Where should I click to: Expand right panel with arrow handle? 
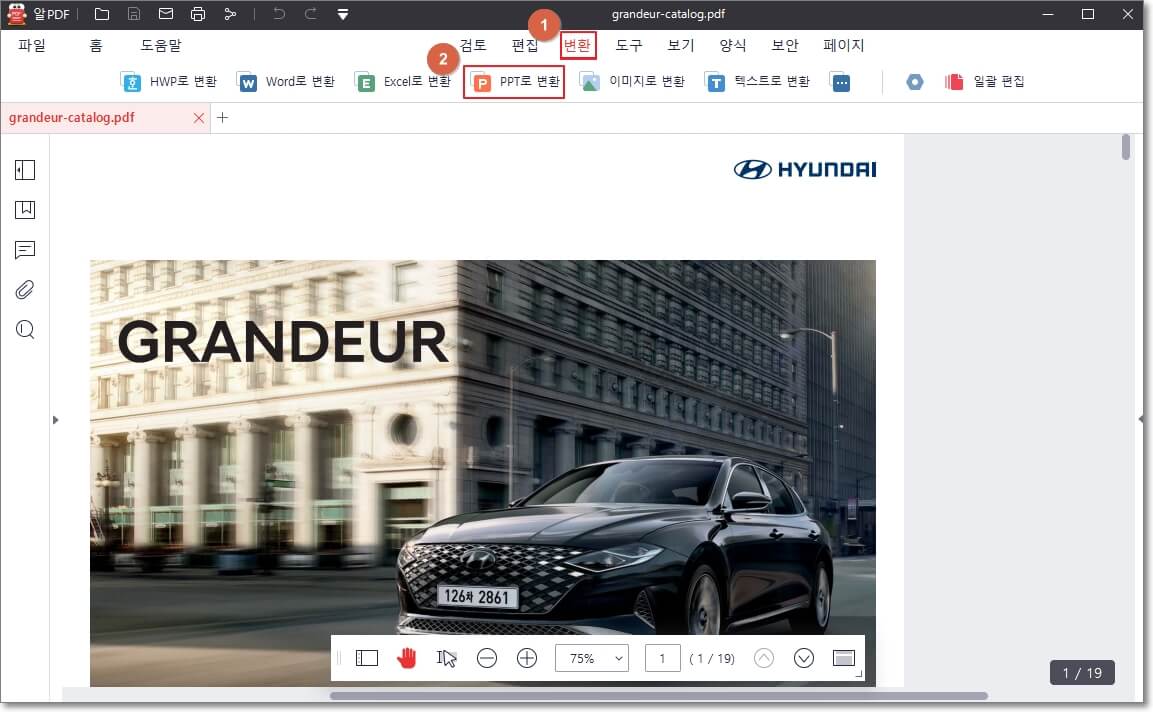(1141, 419)
